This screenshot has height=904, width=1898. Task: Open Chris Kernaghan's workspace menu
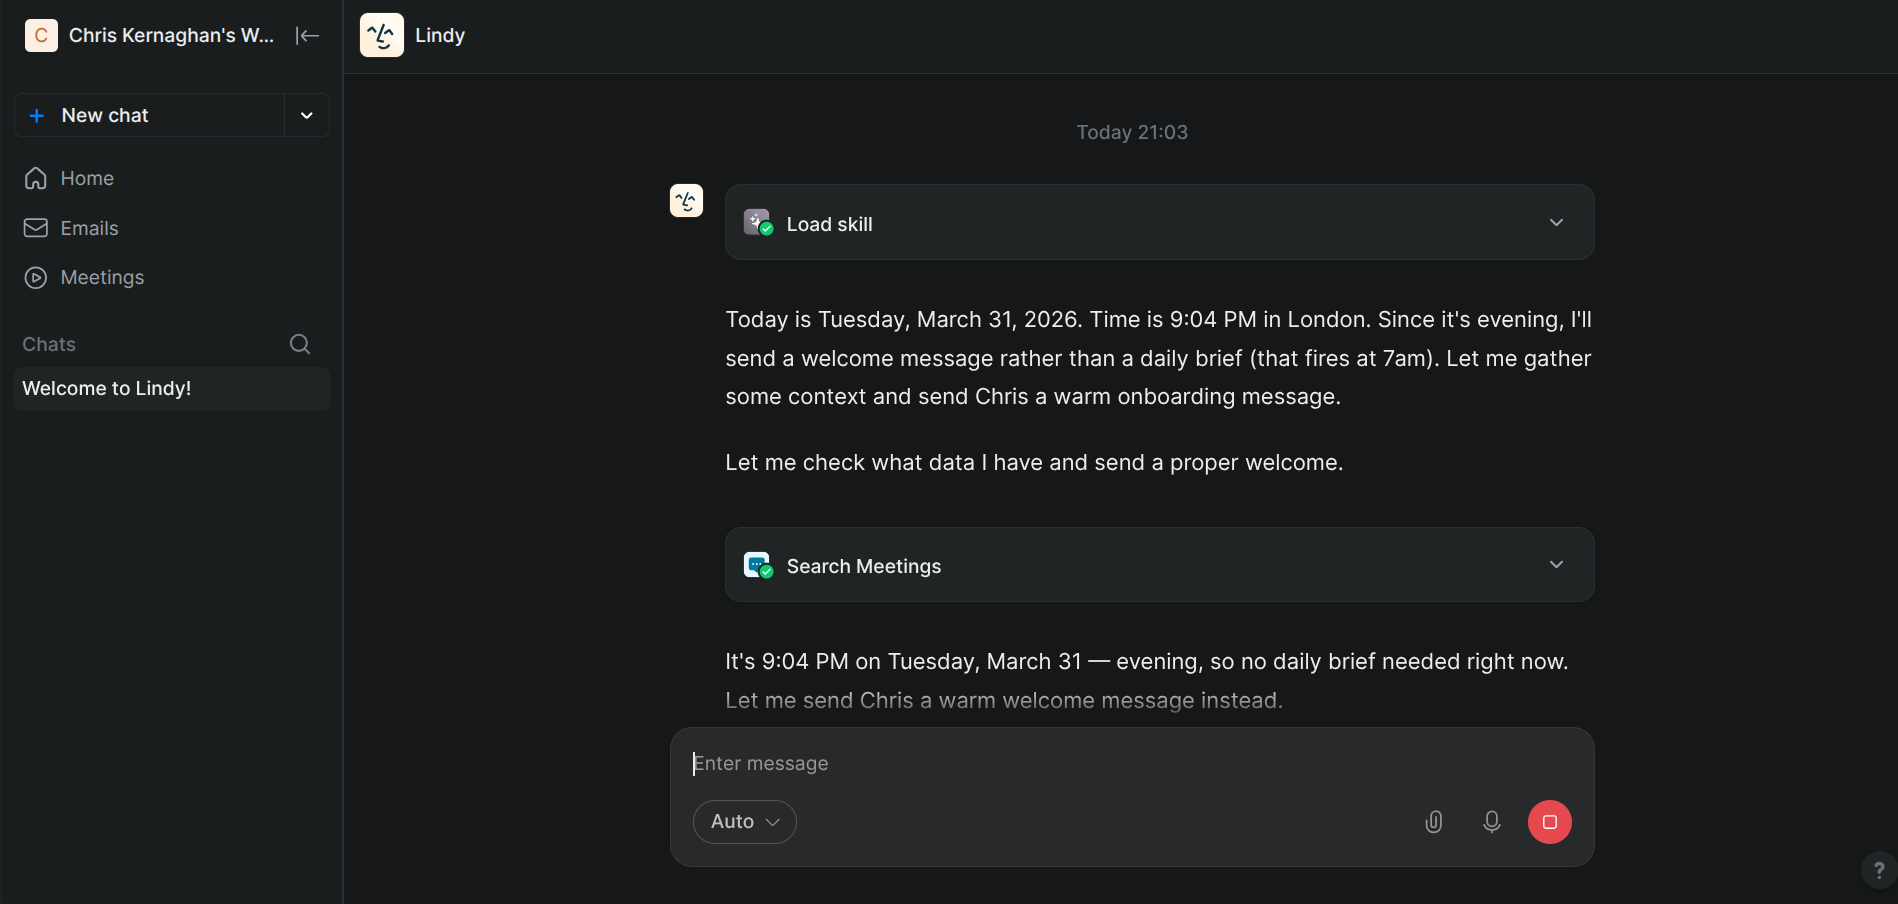(171, 36)
